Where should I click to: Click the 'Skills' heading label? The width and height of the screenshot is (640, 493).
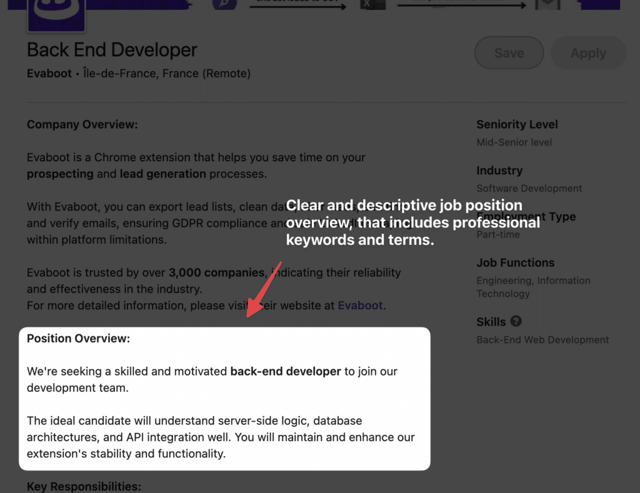[x=491, y=322]
